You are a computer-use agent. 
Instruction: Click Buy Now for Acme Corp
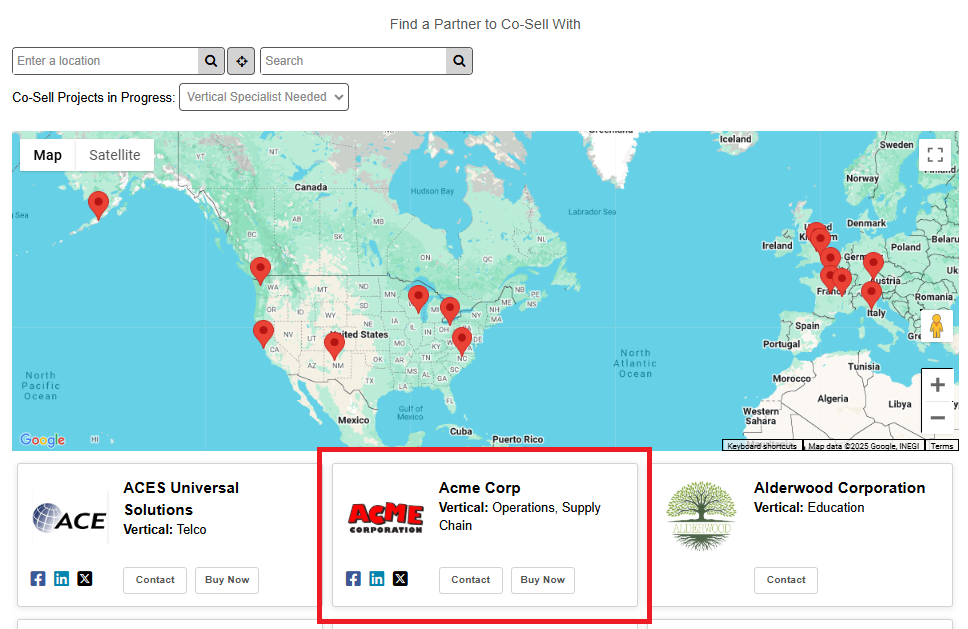click(x=543, y=580)
